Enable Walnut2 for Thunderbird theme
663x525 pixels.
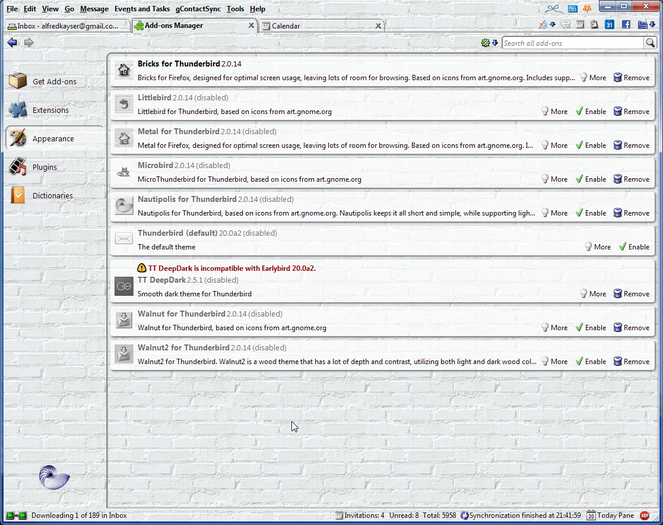[x=591, y=361]
